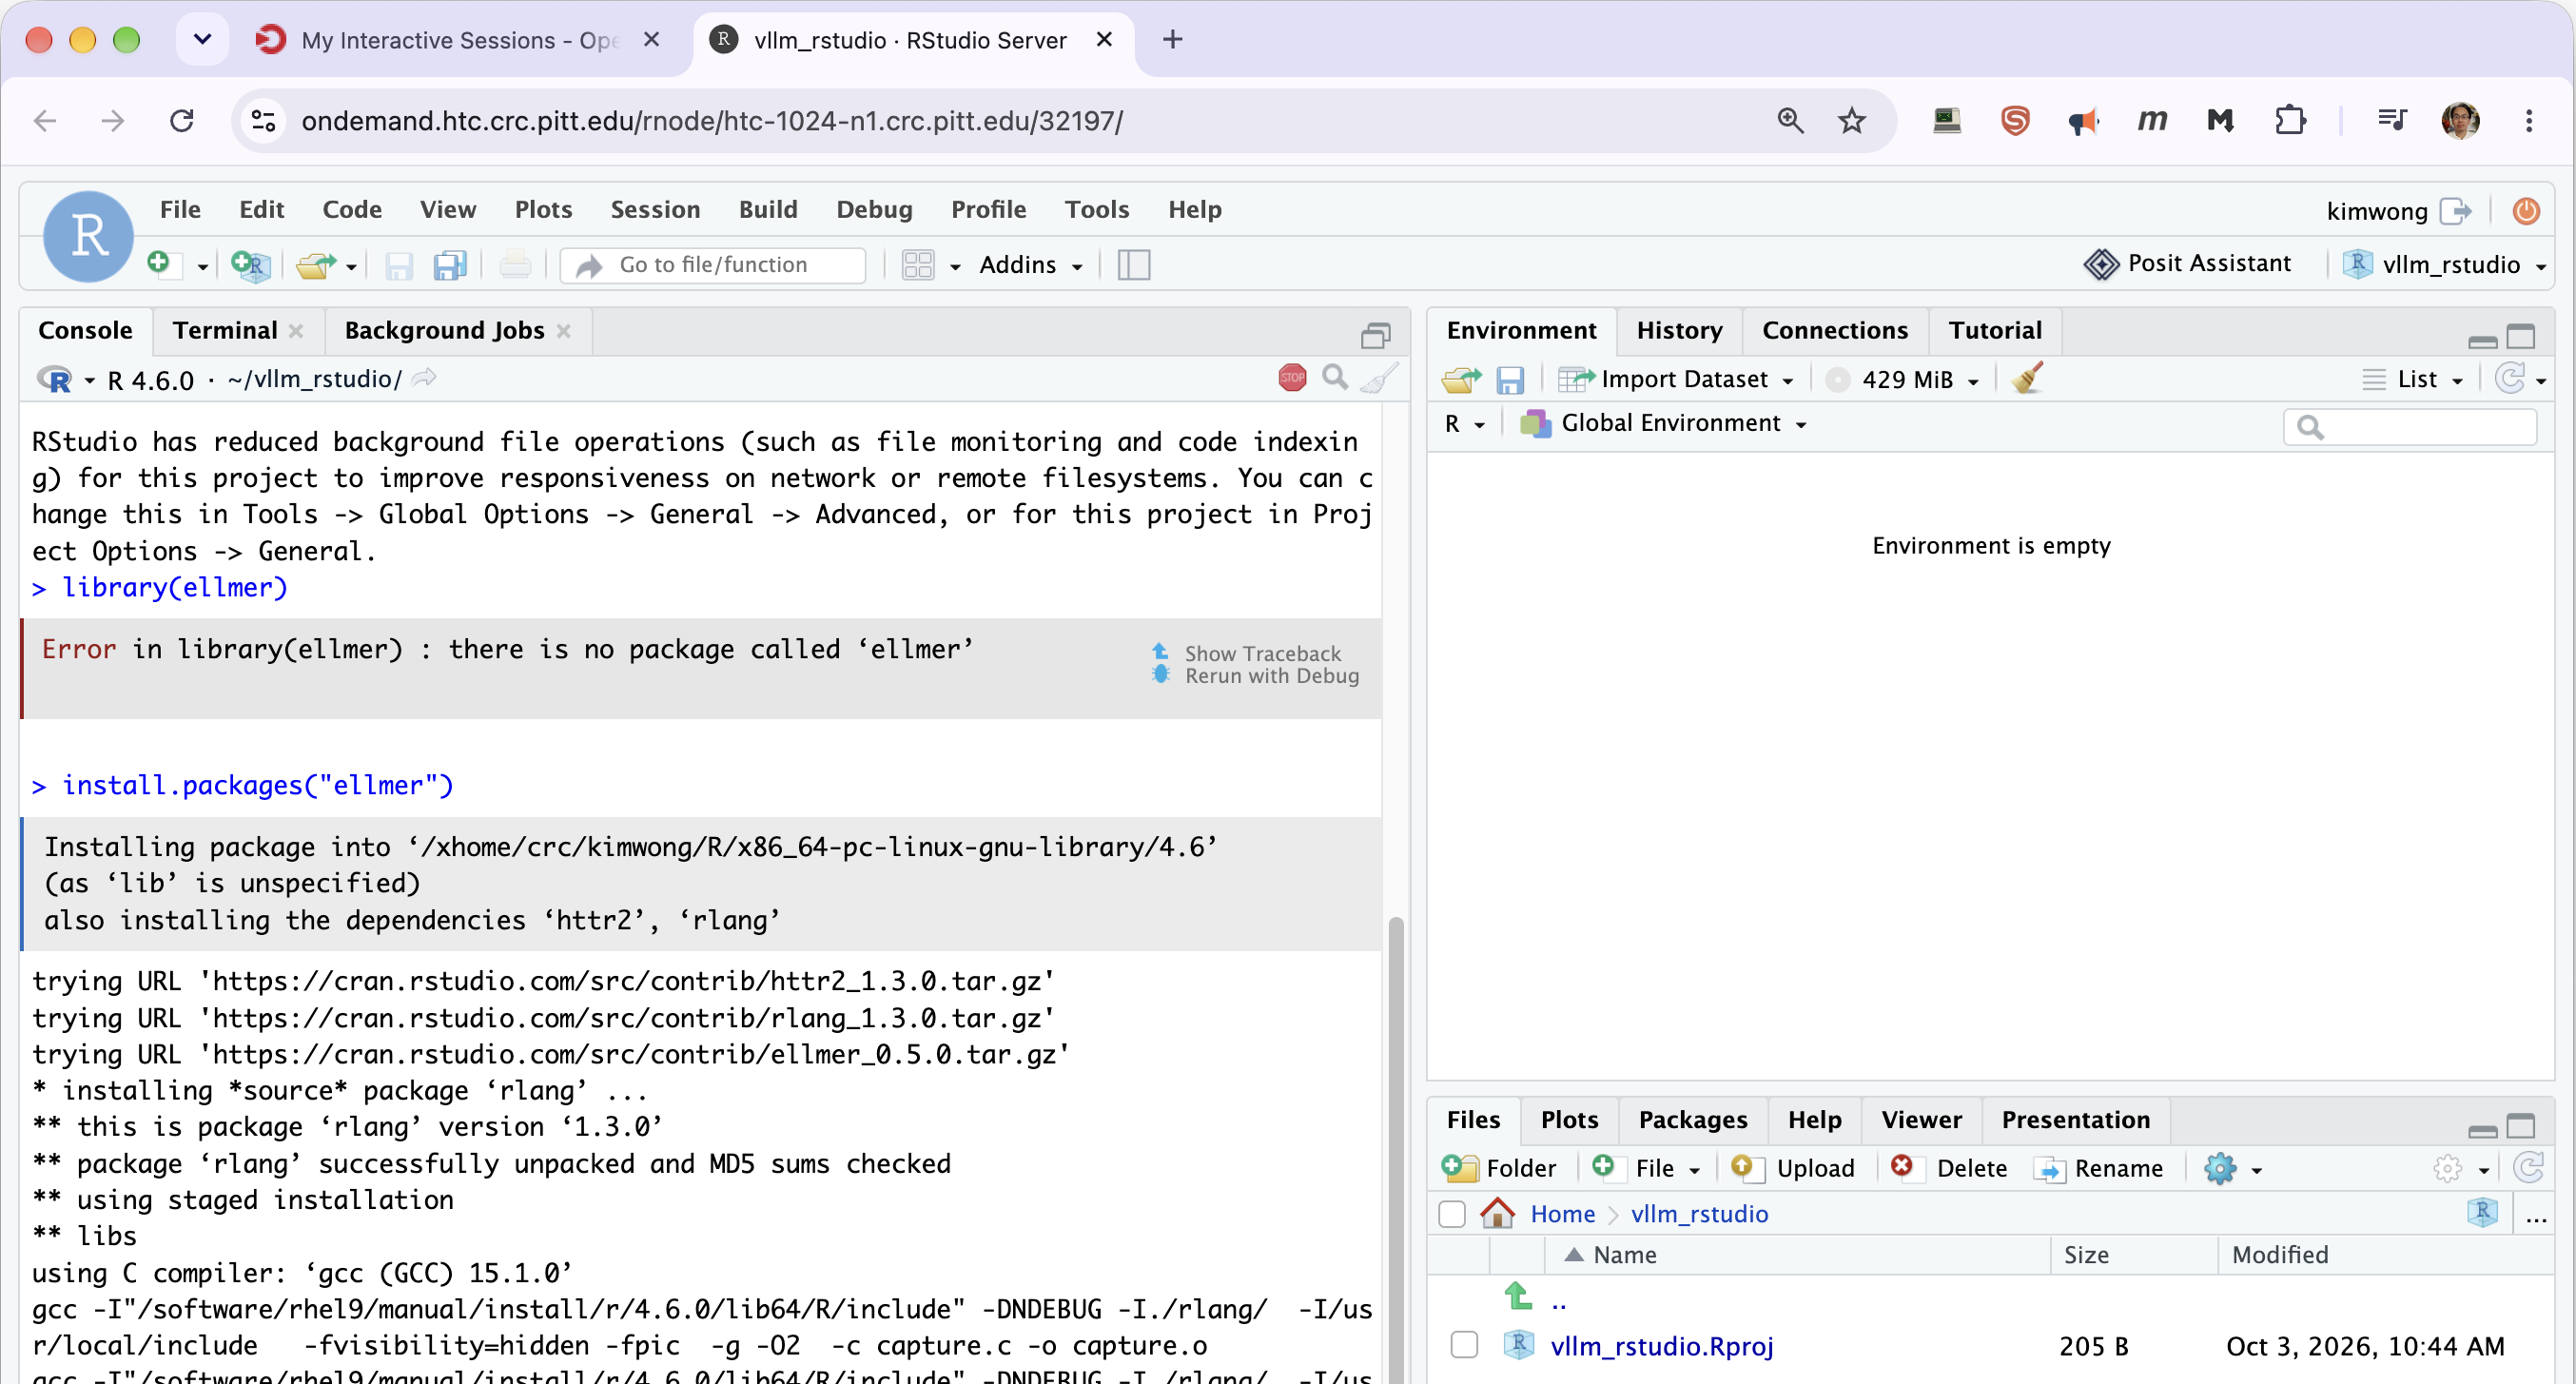Refresh the Files pane listing

(2527, 1167)
